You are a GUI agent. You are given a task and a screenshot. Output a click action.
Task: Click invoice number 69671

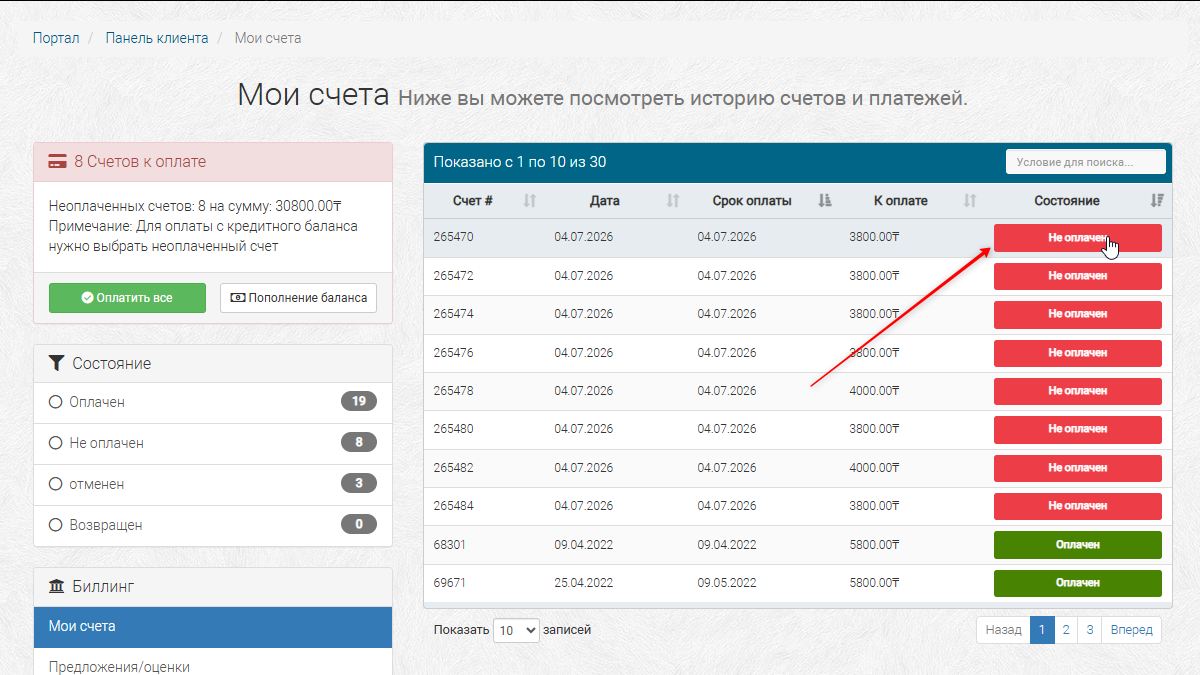[x=450, y=583]
